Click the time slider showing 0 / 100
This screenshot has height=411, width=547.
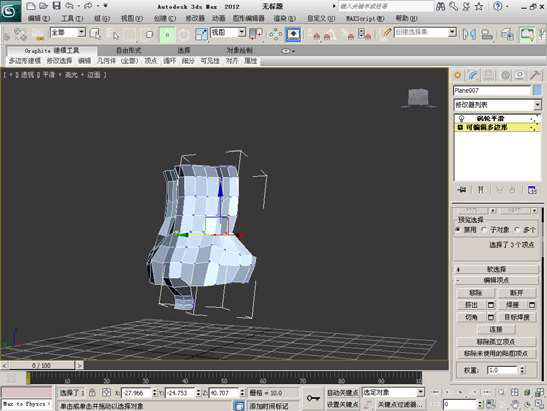41,365
